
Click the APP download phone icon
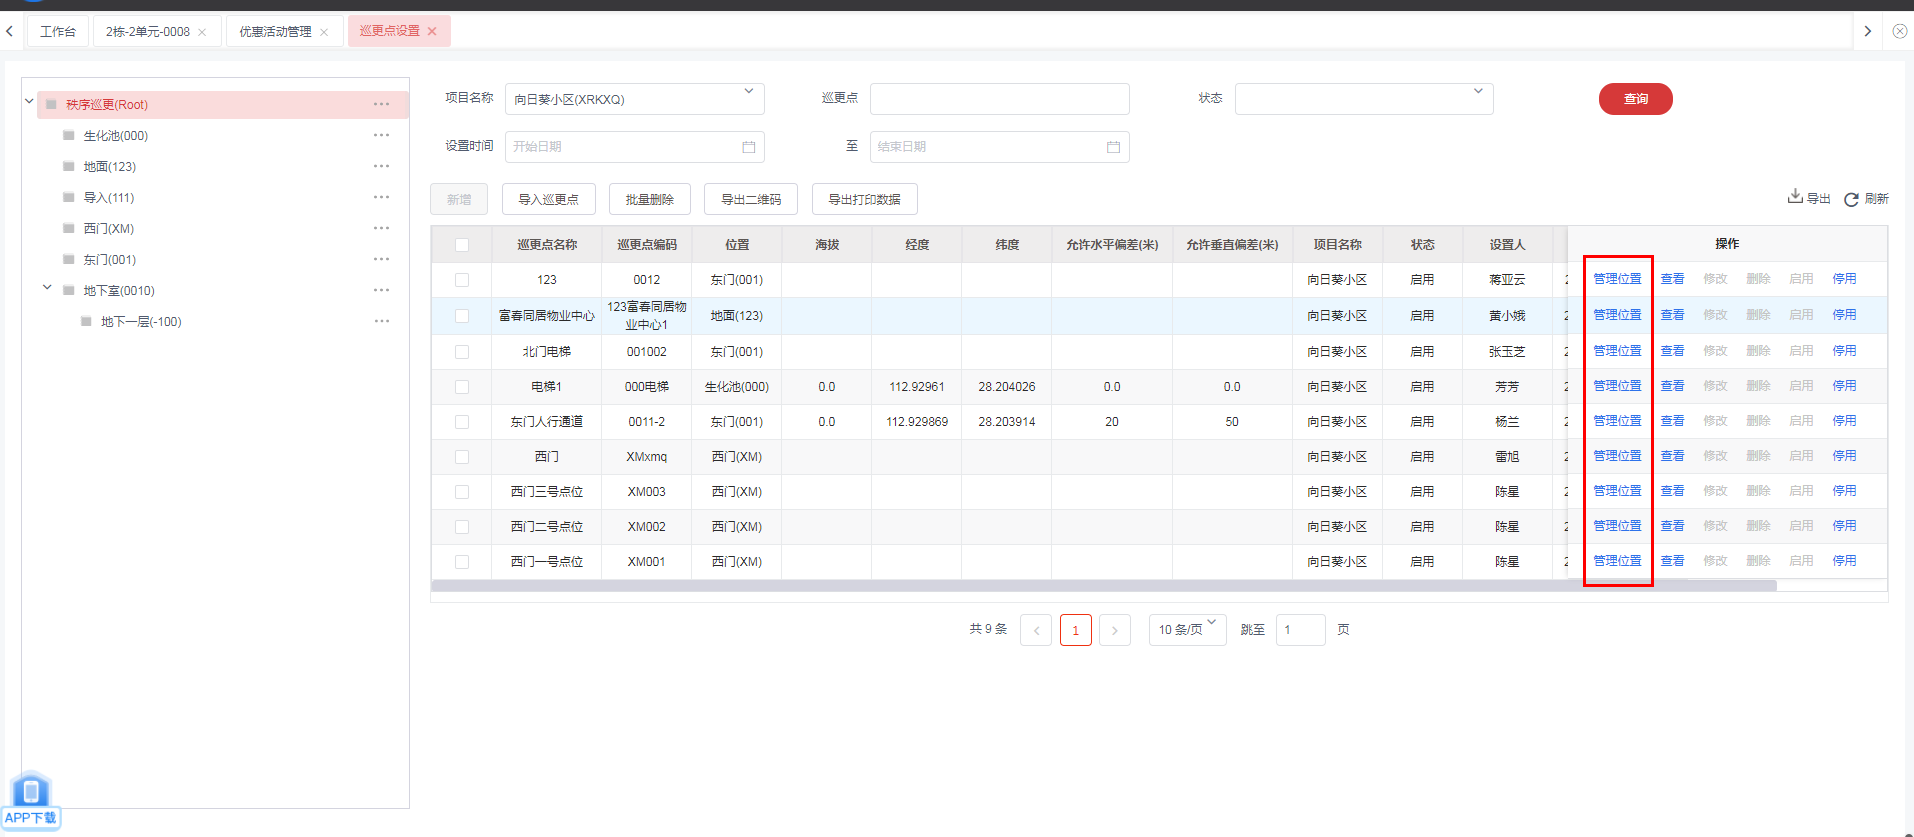(31, 792)
